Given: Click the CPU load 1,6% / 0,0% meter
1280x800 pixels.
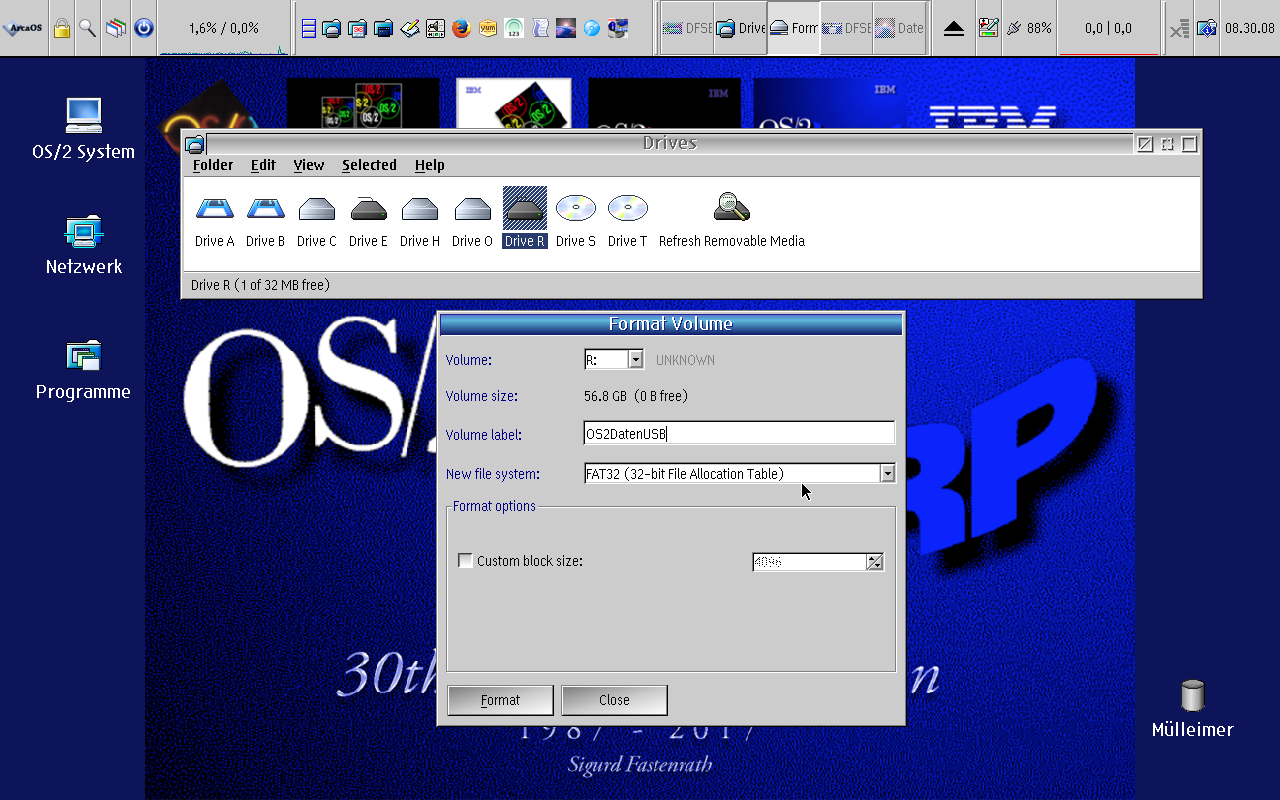Looking at the screenshot, I should (x=224, y=28).
